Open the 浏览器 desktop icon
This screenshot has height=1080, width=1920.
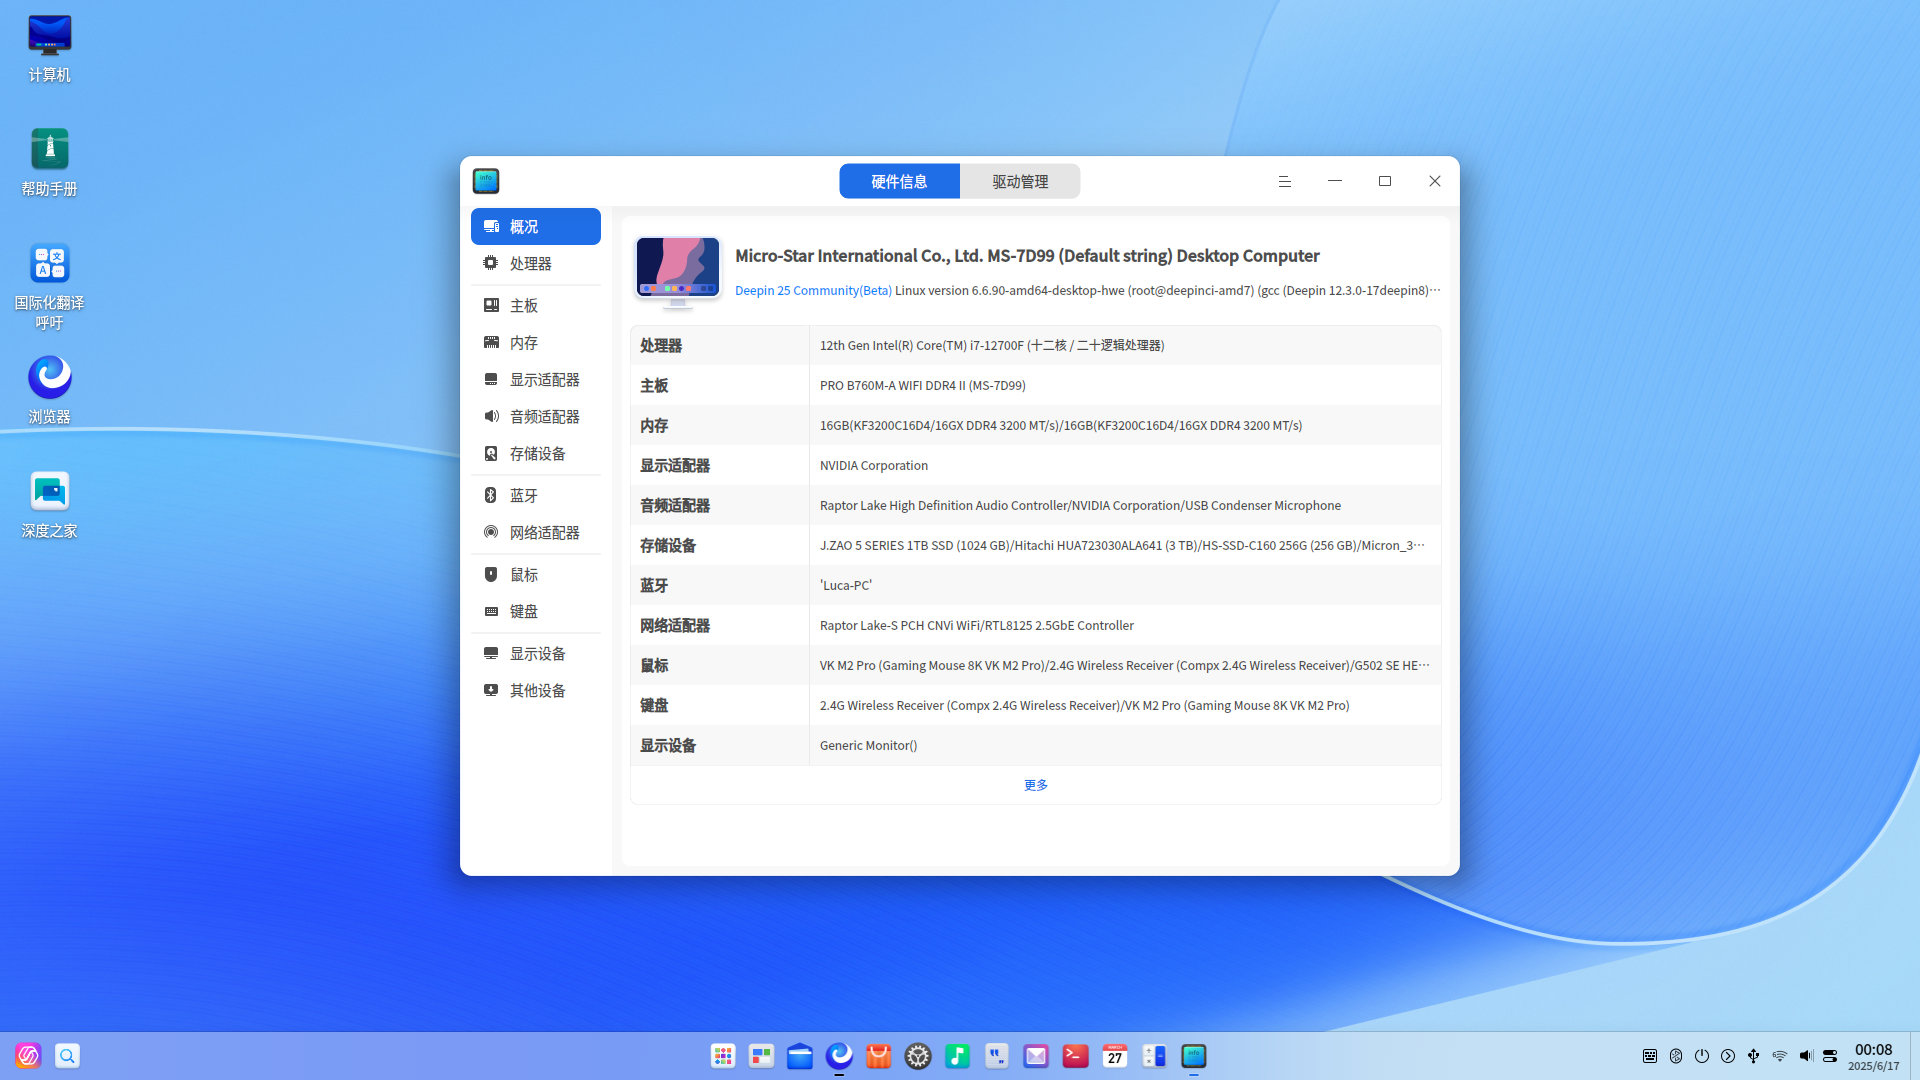point(49,390)
